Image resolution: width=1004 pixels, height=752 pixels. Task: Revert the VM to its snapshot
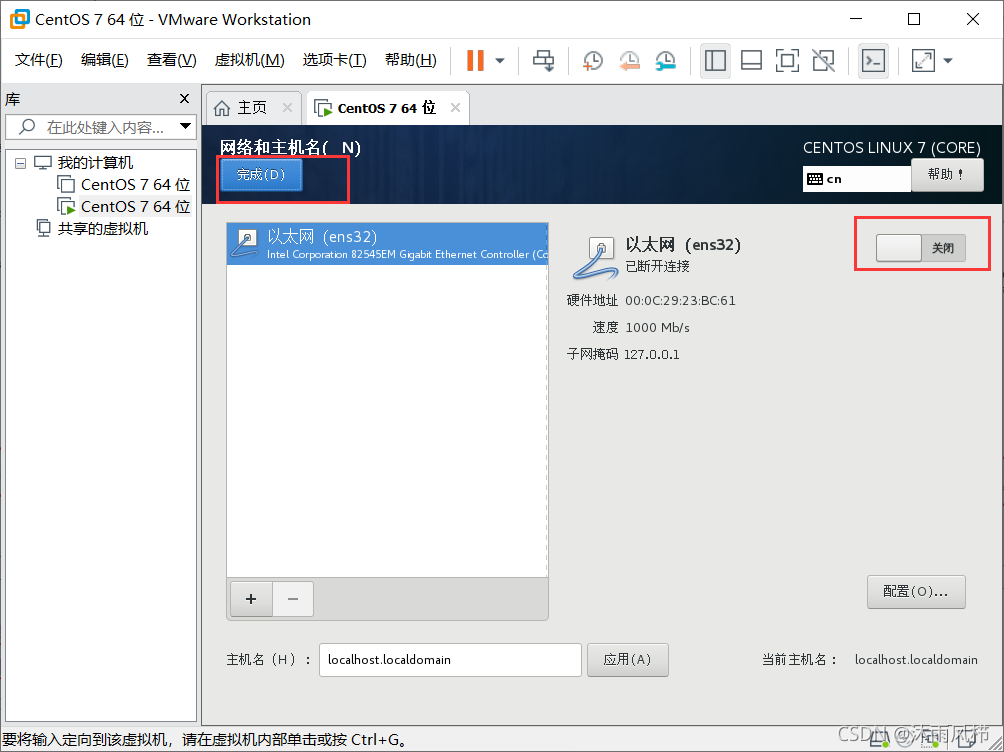pos(629,60)
